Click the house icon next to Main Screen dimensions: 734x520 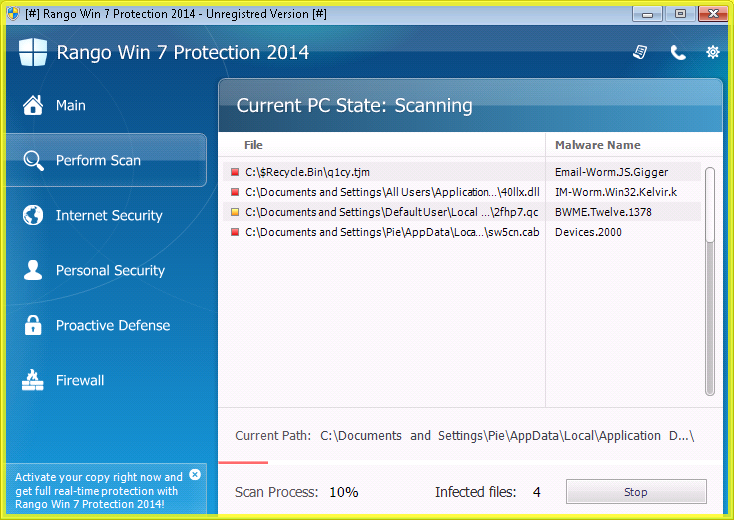pyautogui.click(x=33, y=105)
